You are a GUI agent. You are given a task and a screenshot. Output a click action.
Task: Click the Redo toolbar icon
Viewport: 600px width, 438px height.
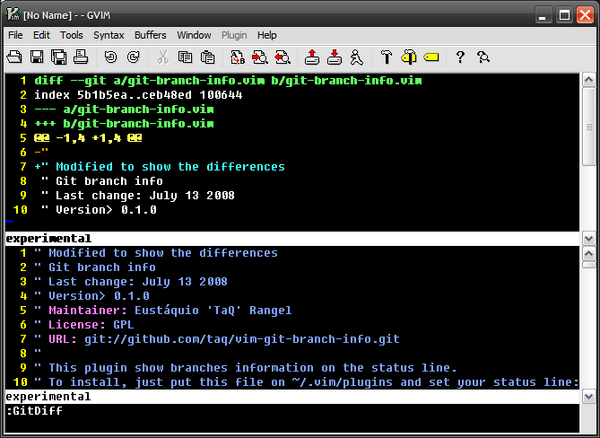[133, 57]
